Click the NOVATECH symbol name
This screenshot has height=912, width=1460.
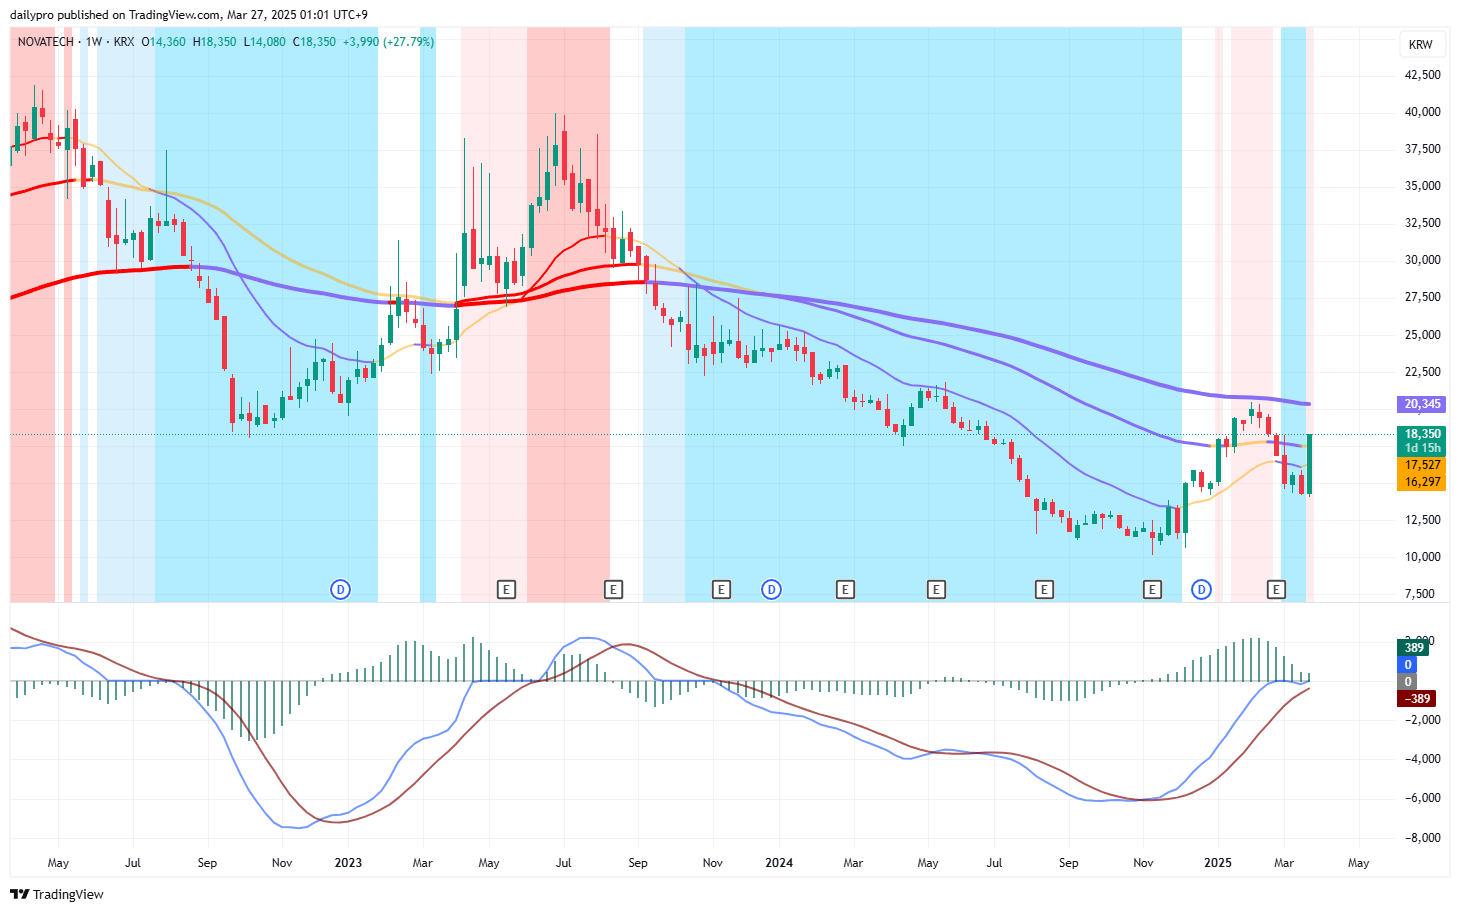click(x=46, y=42)
